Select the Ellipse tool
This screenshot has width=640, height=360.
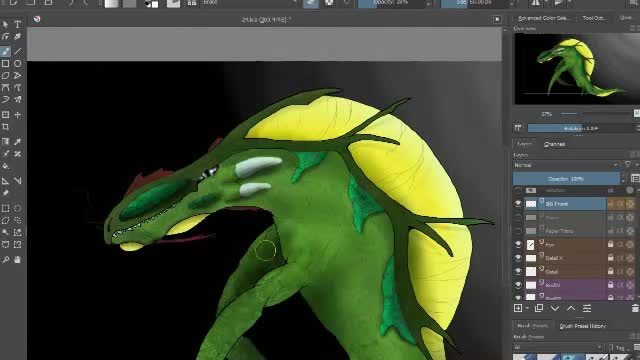pos(18,64)
